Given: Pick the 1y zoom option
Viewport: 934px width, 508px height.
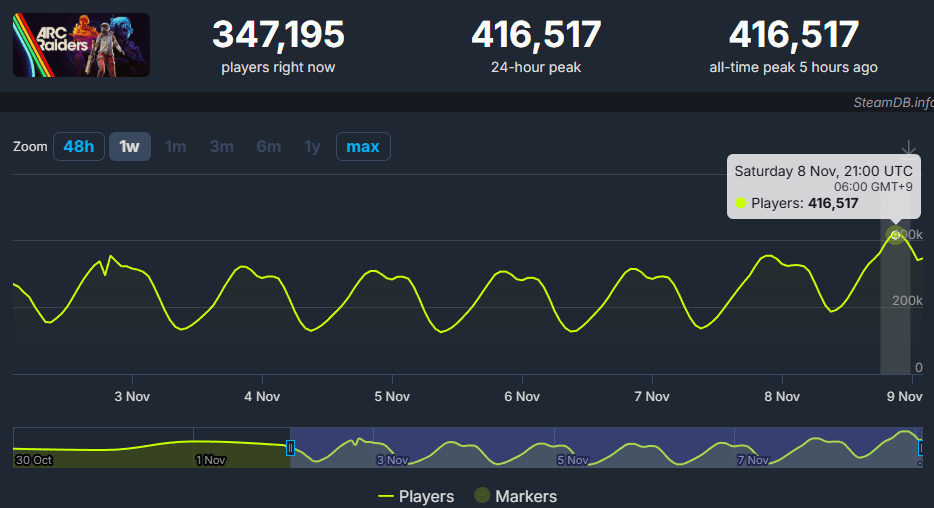Looking at the screenshot, I should point(312,146).
